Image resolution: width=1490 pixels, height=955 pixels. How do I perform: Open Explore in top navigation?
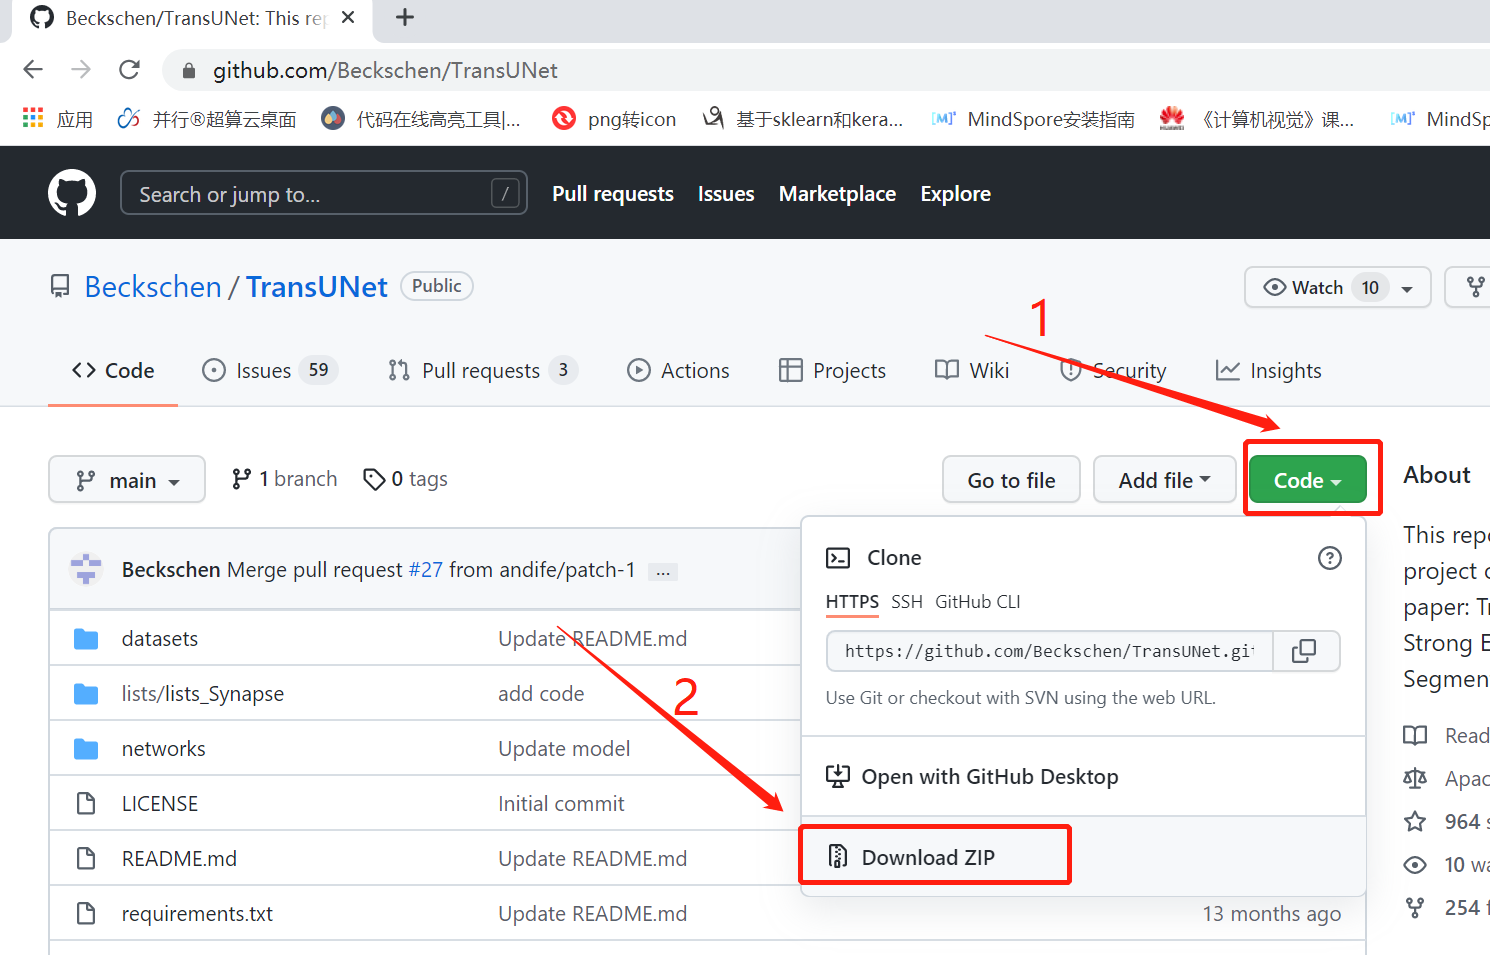[x=956, y=194]
